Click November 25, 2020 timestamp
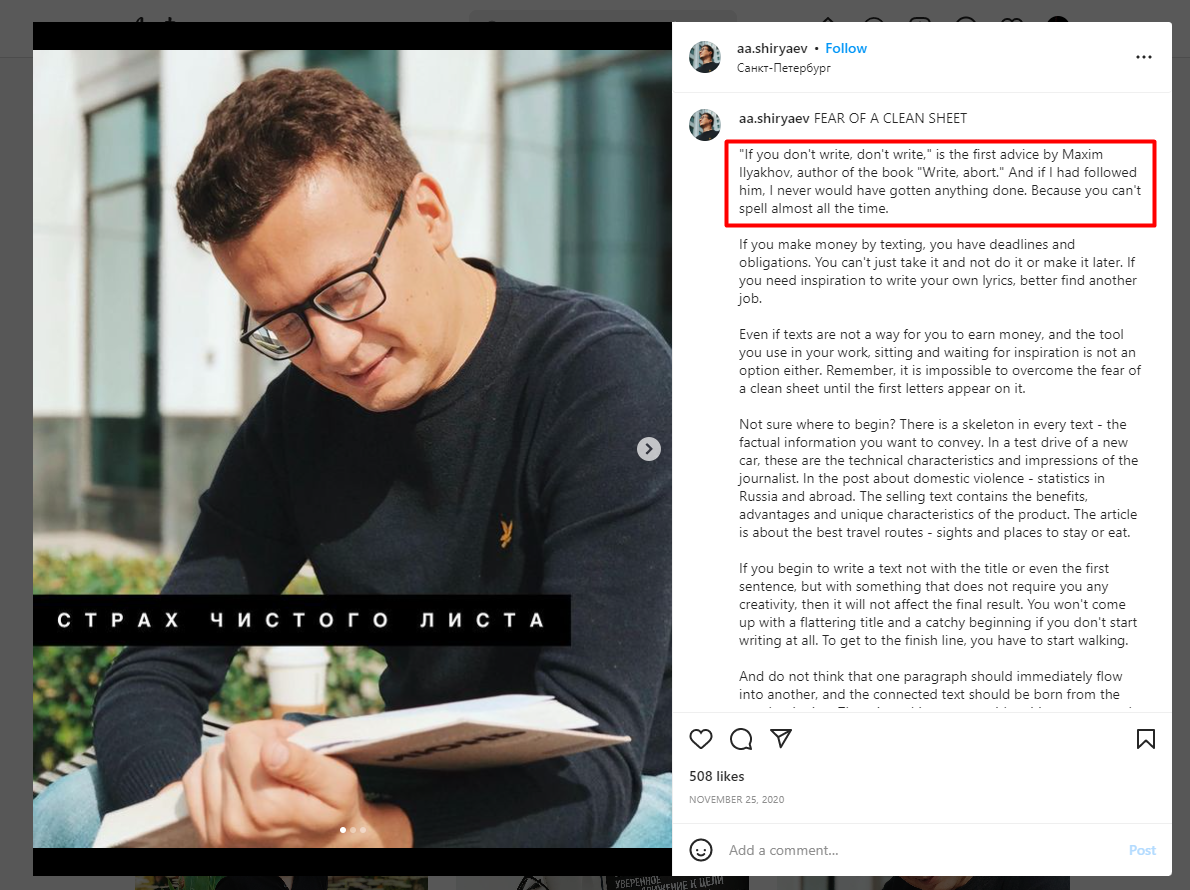Image resolution: width=1190 pixels, height=890 pixels. pos(736,799)
